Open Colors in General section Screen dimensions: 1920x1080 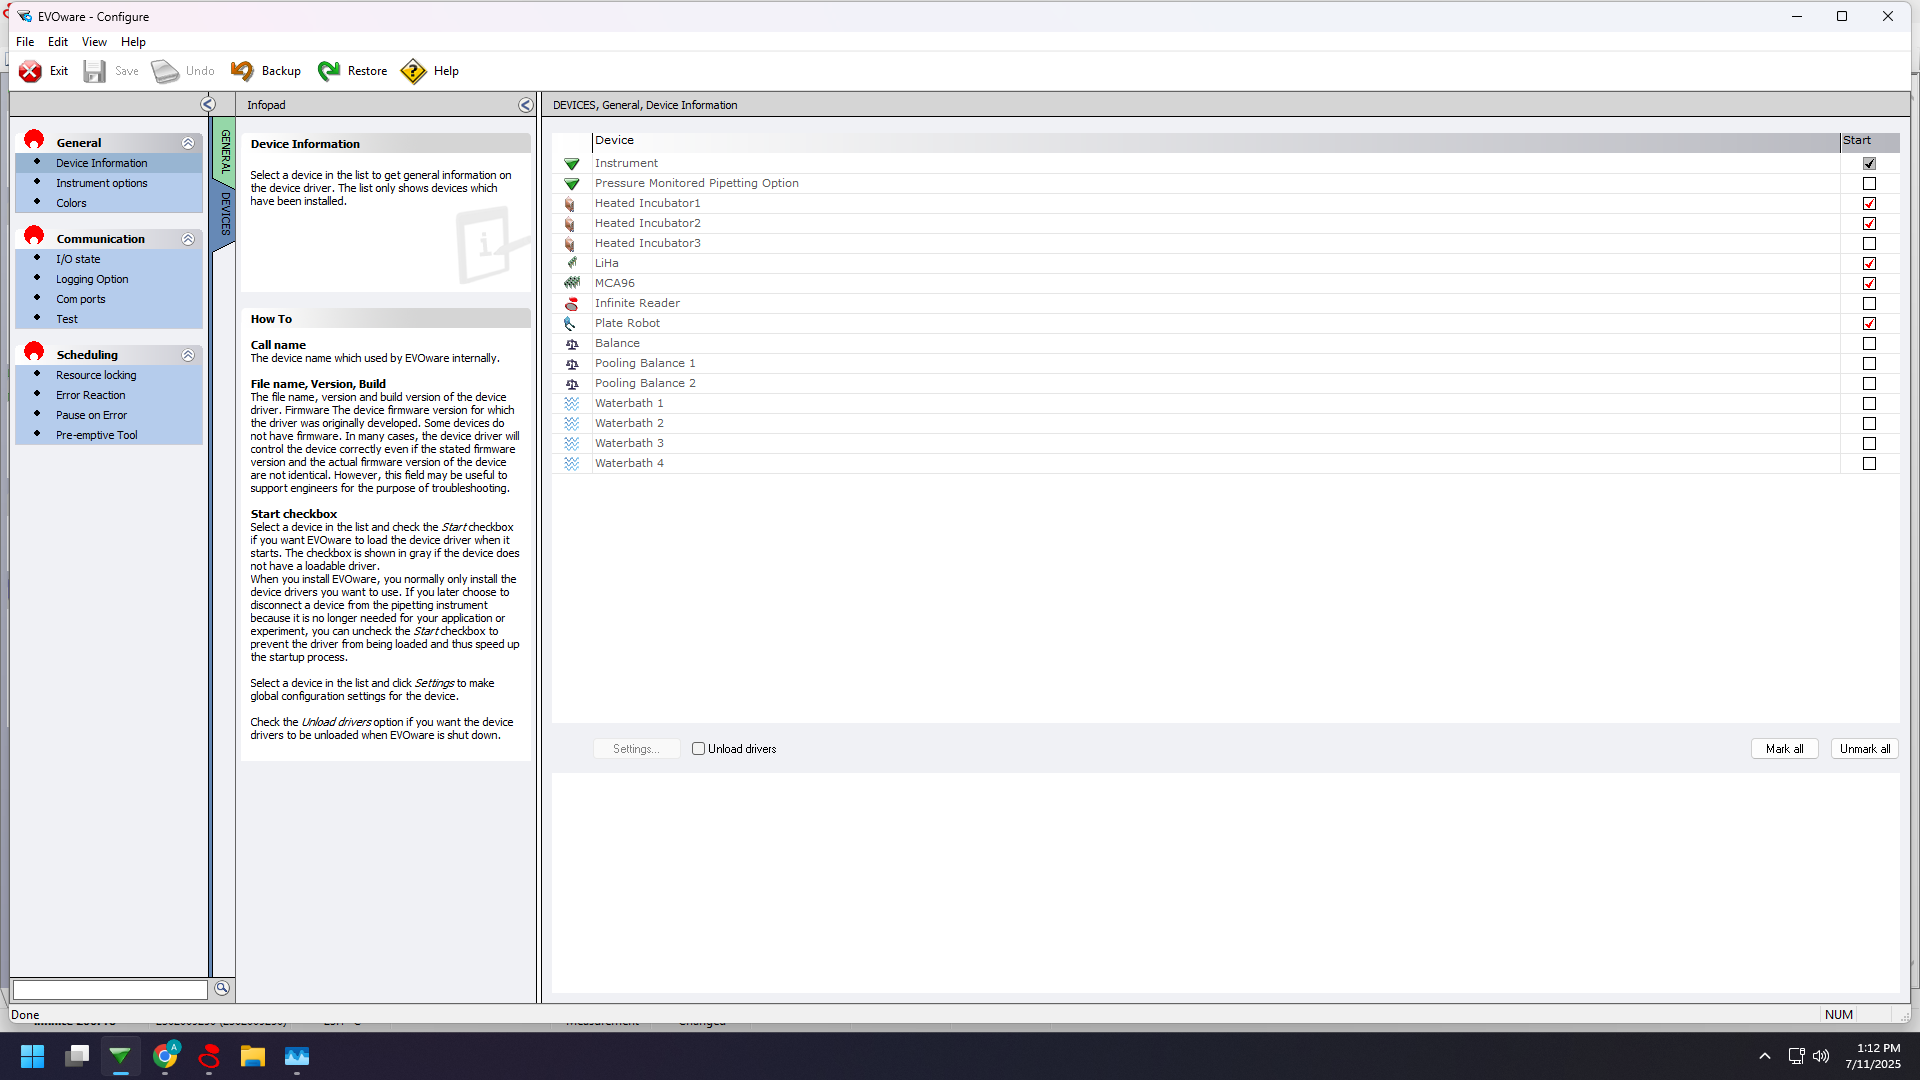click(71, 204)
